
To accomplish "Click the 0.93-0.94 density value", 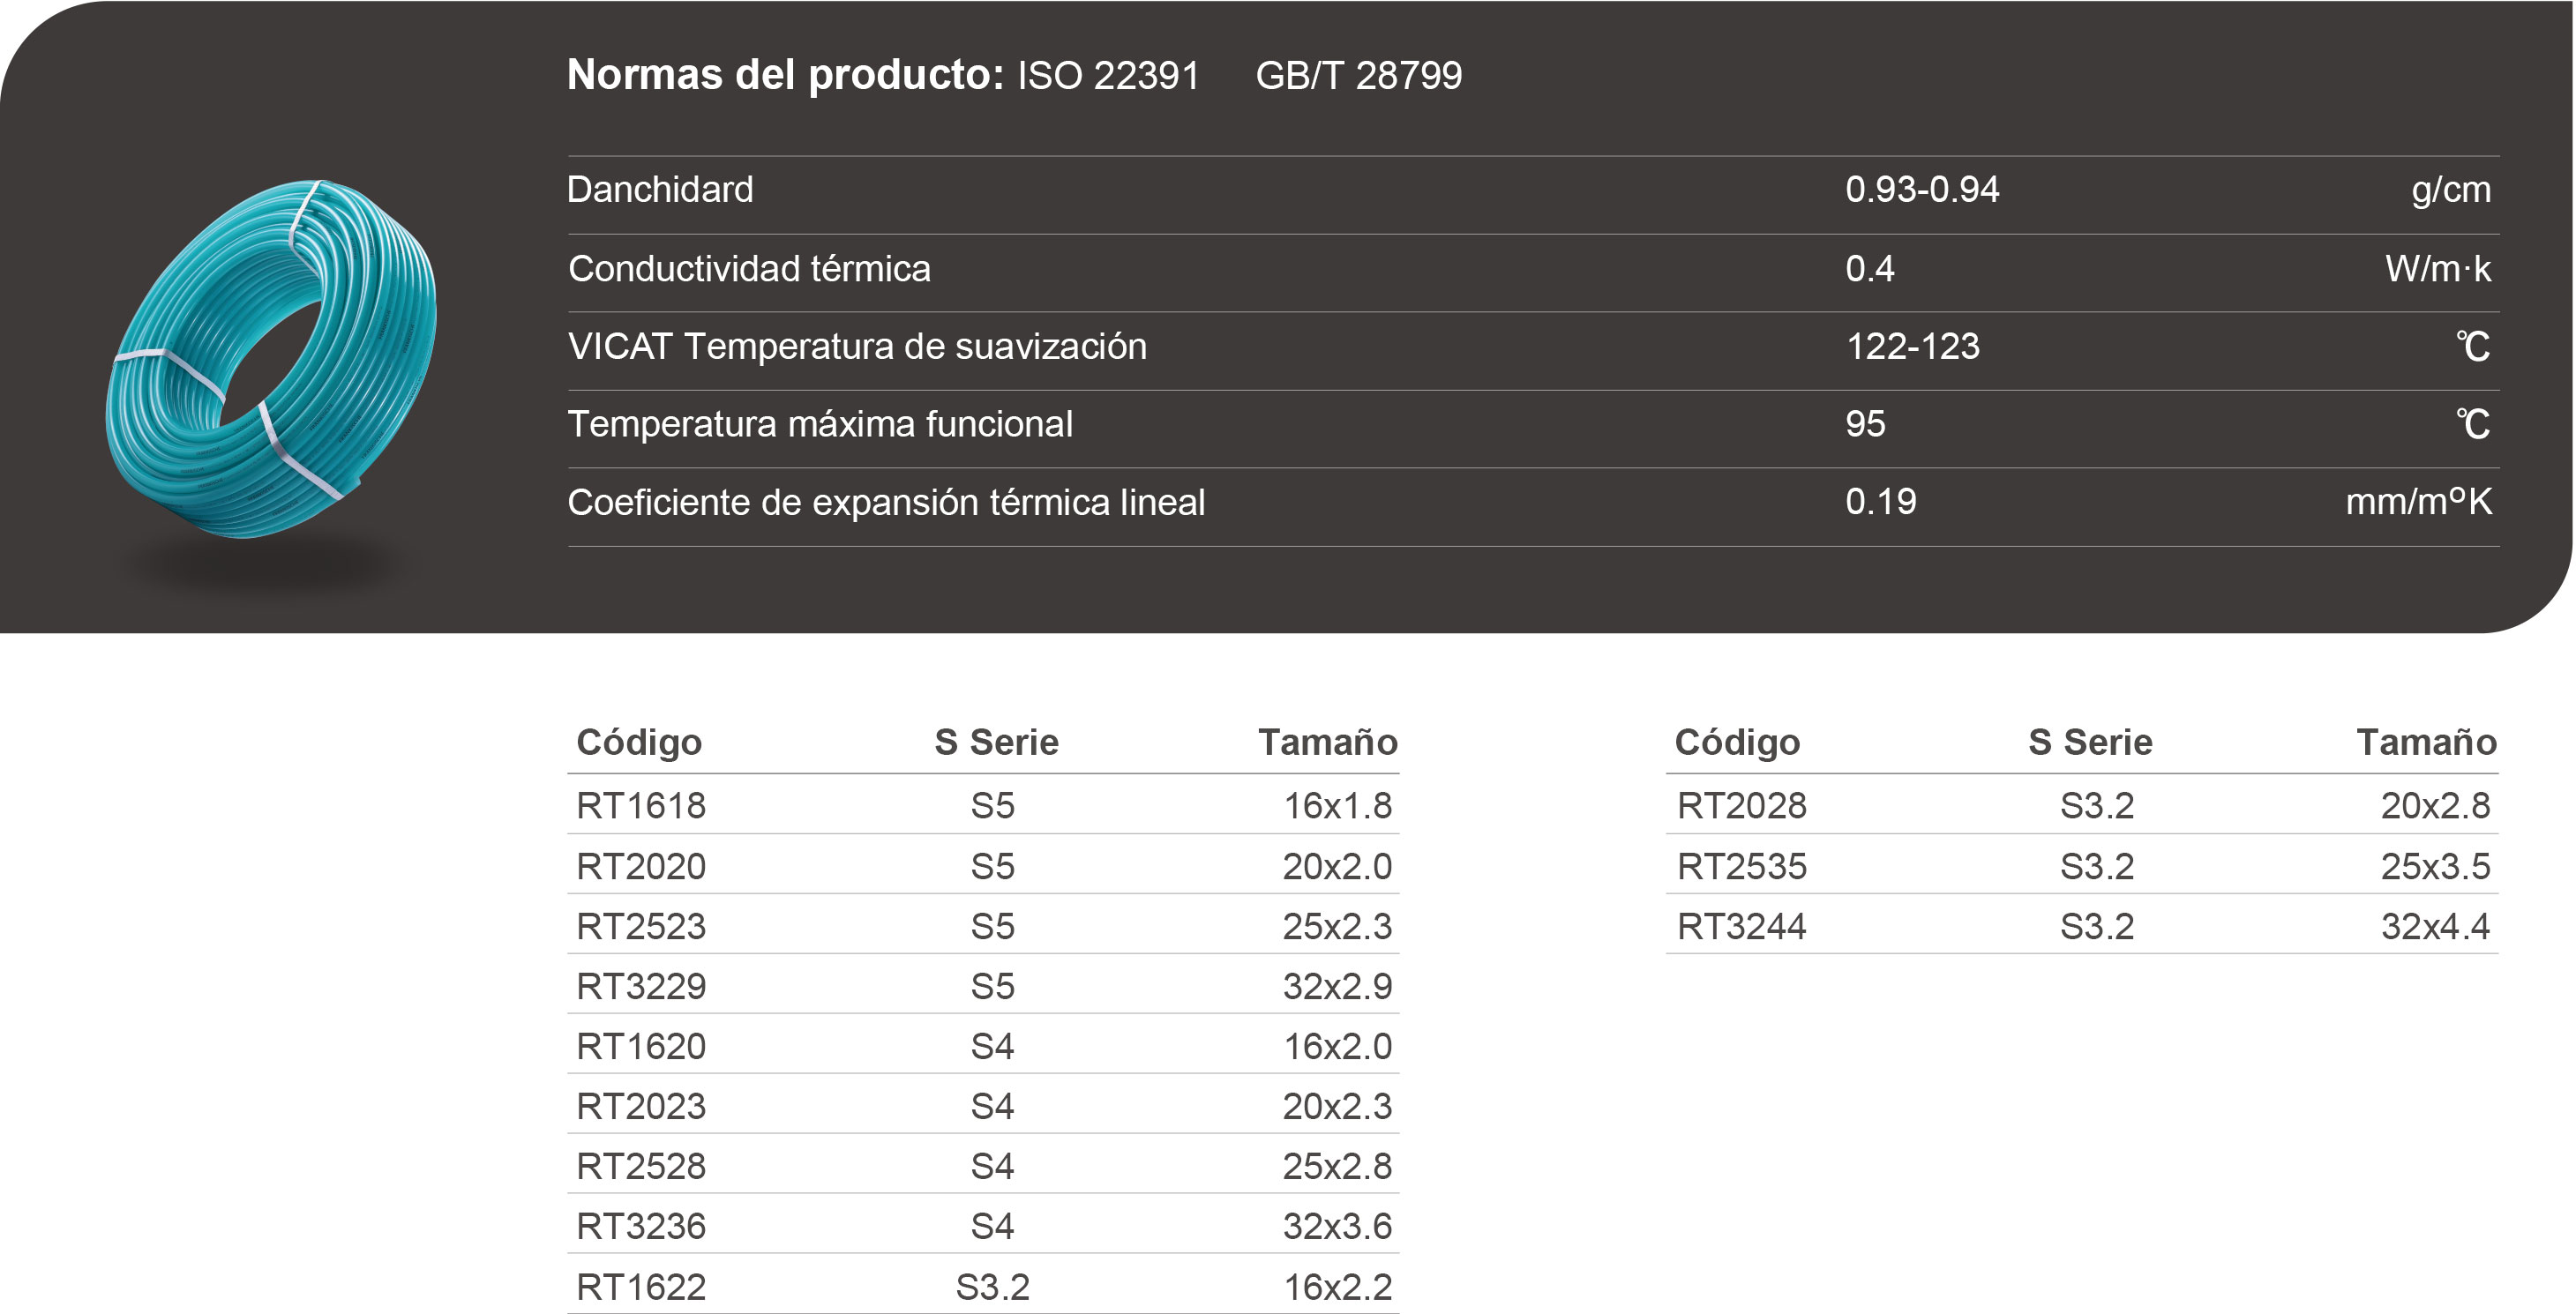I will [1921, 190].
